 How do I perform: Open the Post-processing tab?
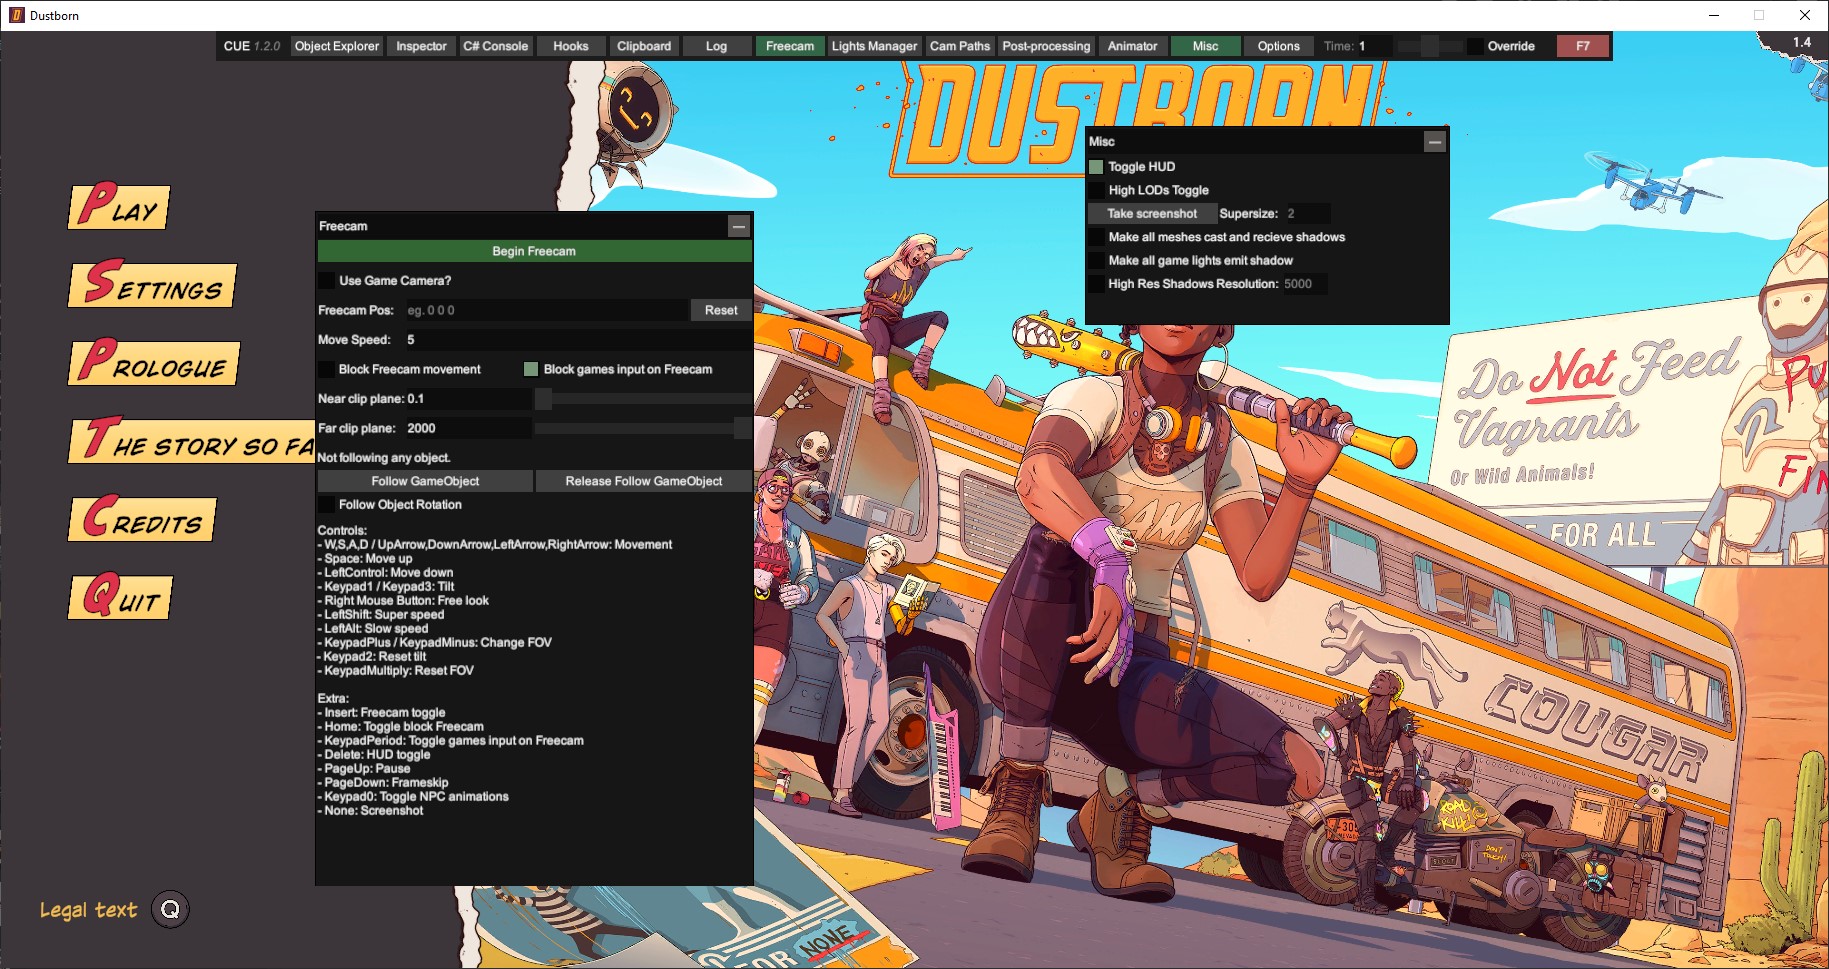point(1046,46)
